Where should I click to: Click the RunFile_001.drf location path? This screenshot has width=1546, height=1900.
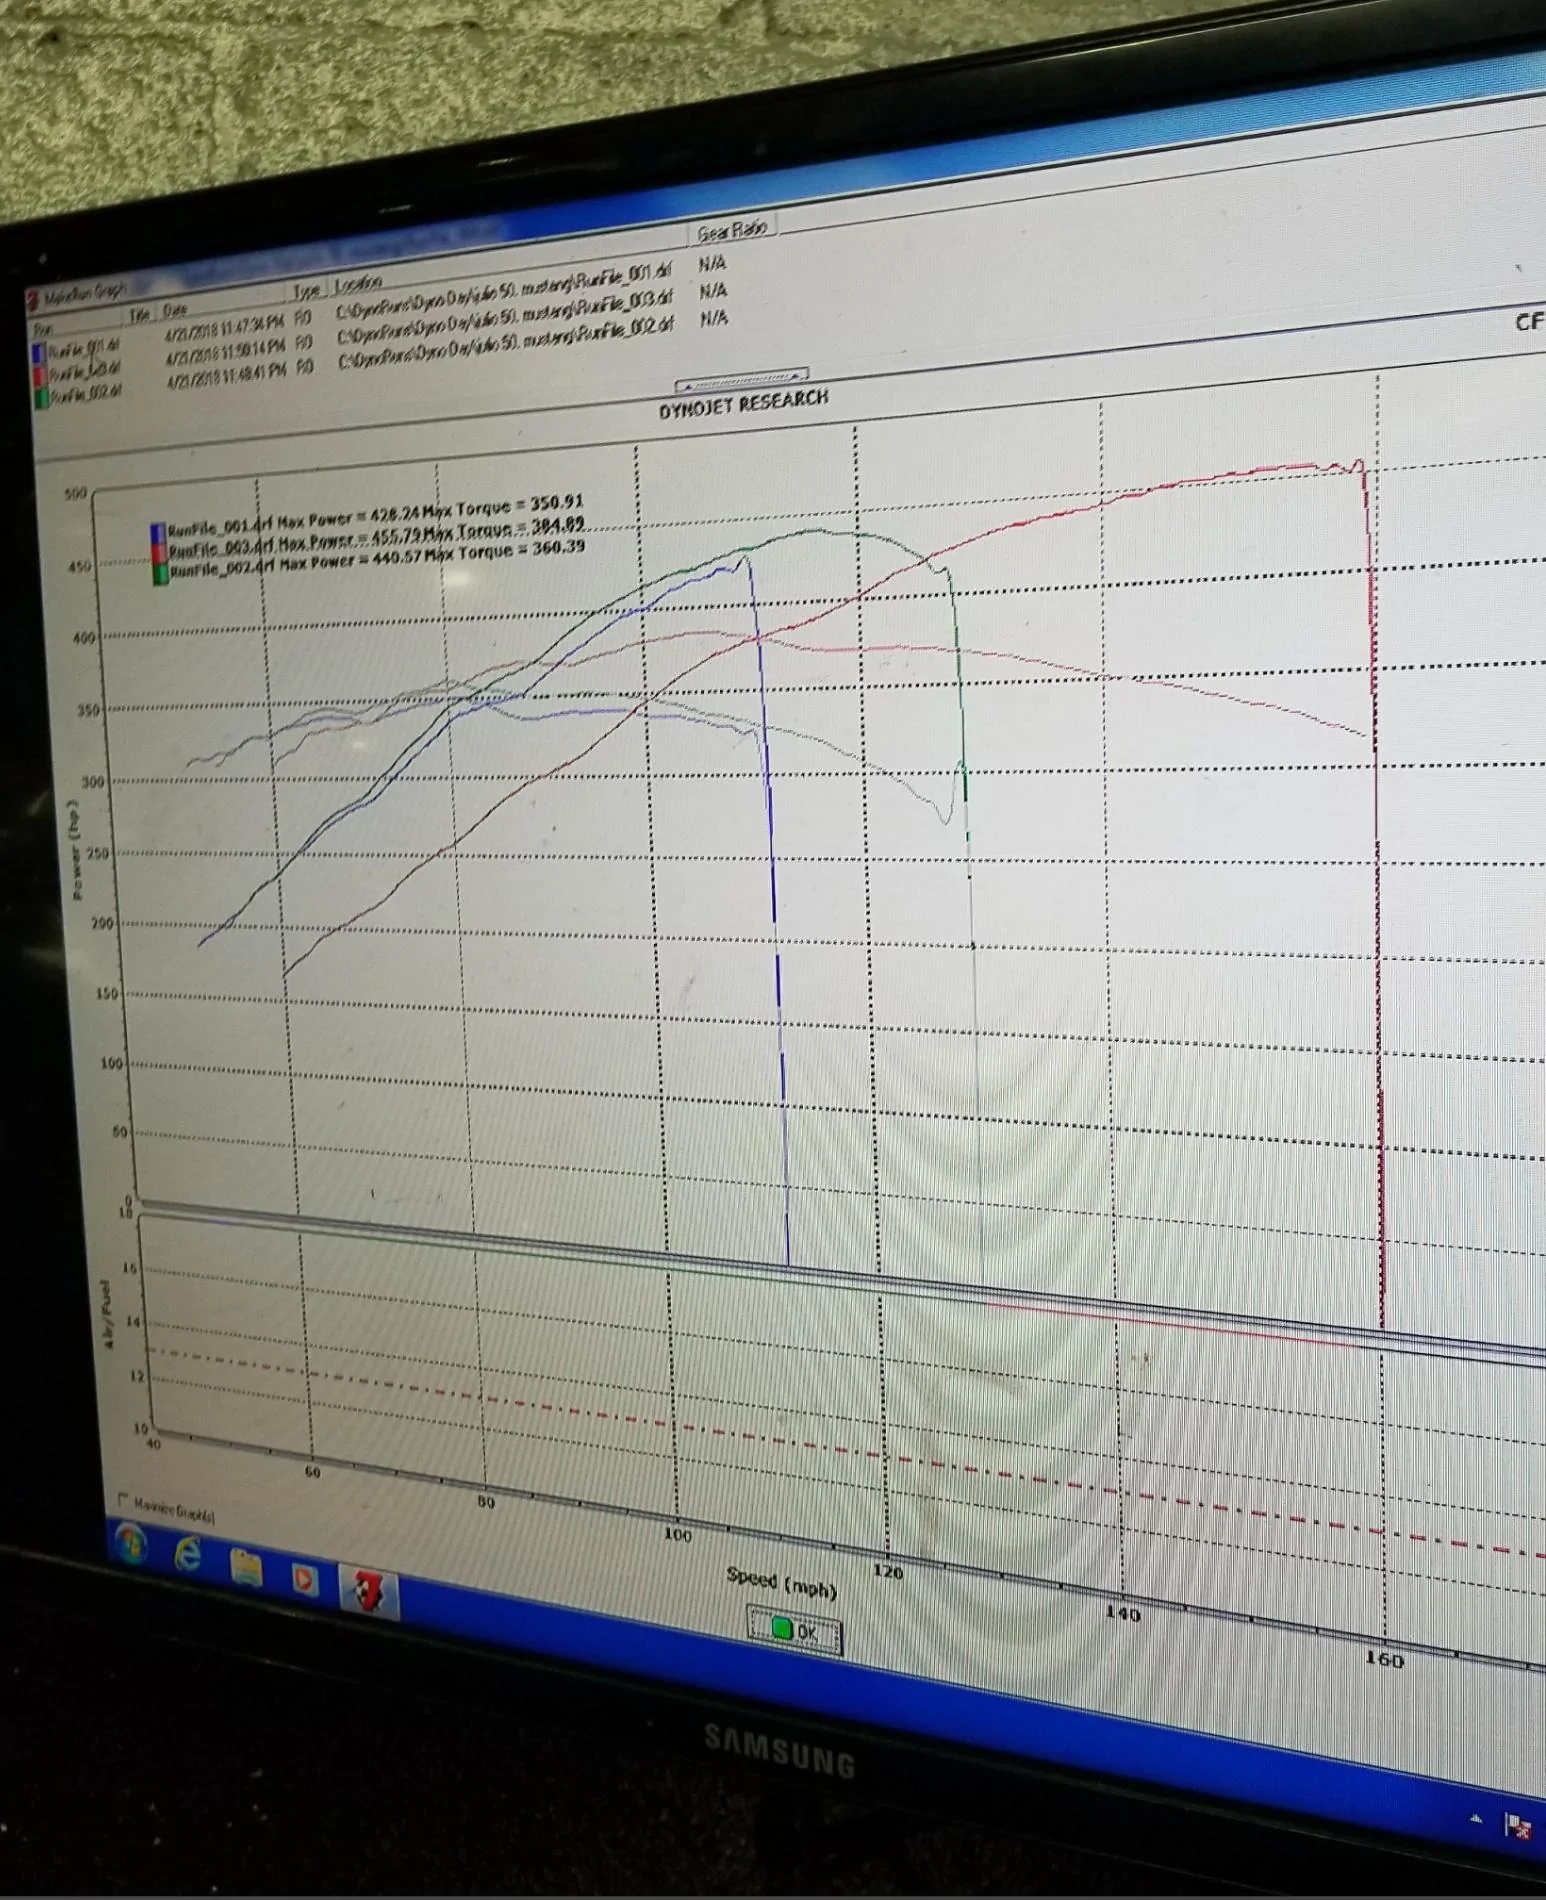tap(505, 290)
